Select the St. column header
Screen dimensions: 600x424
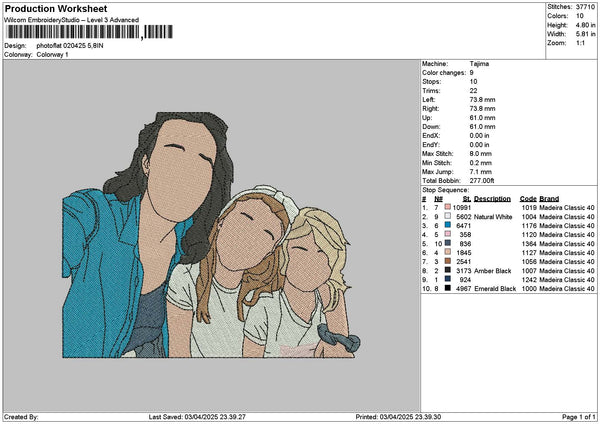467,199
